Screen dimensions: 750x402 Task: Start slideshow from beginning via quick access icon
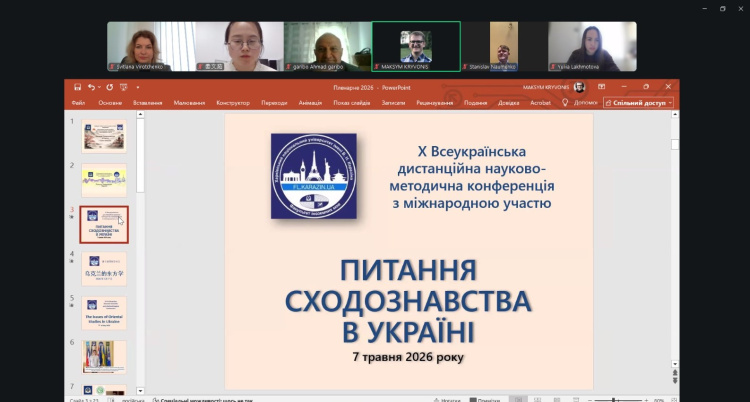pyautogui.click(x=123, y=87)
